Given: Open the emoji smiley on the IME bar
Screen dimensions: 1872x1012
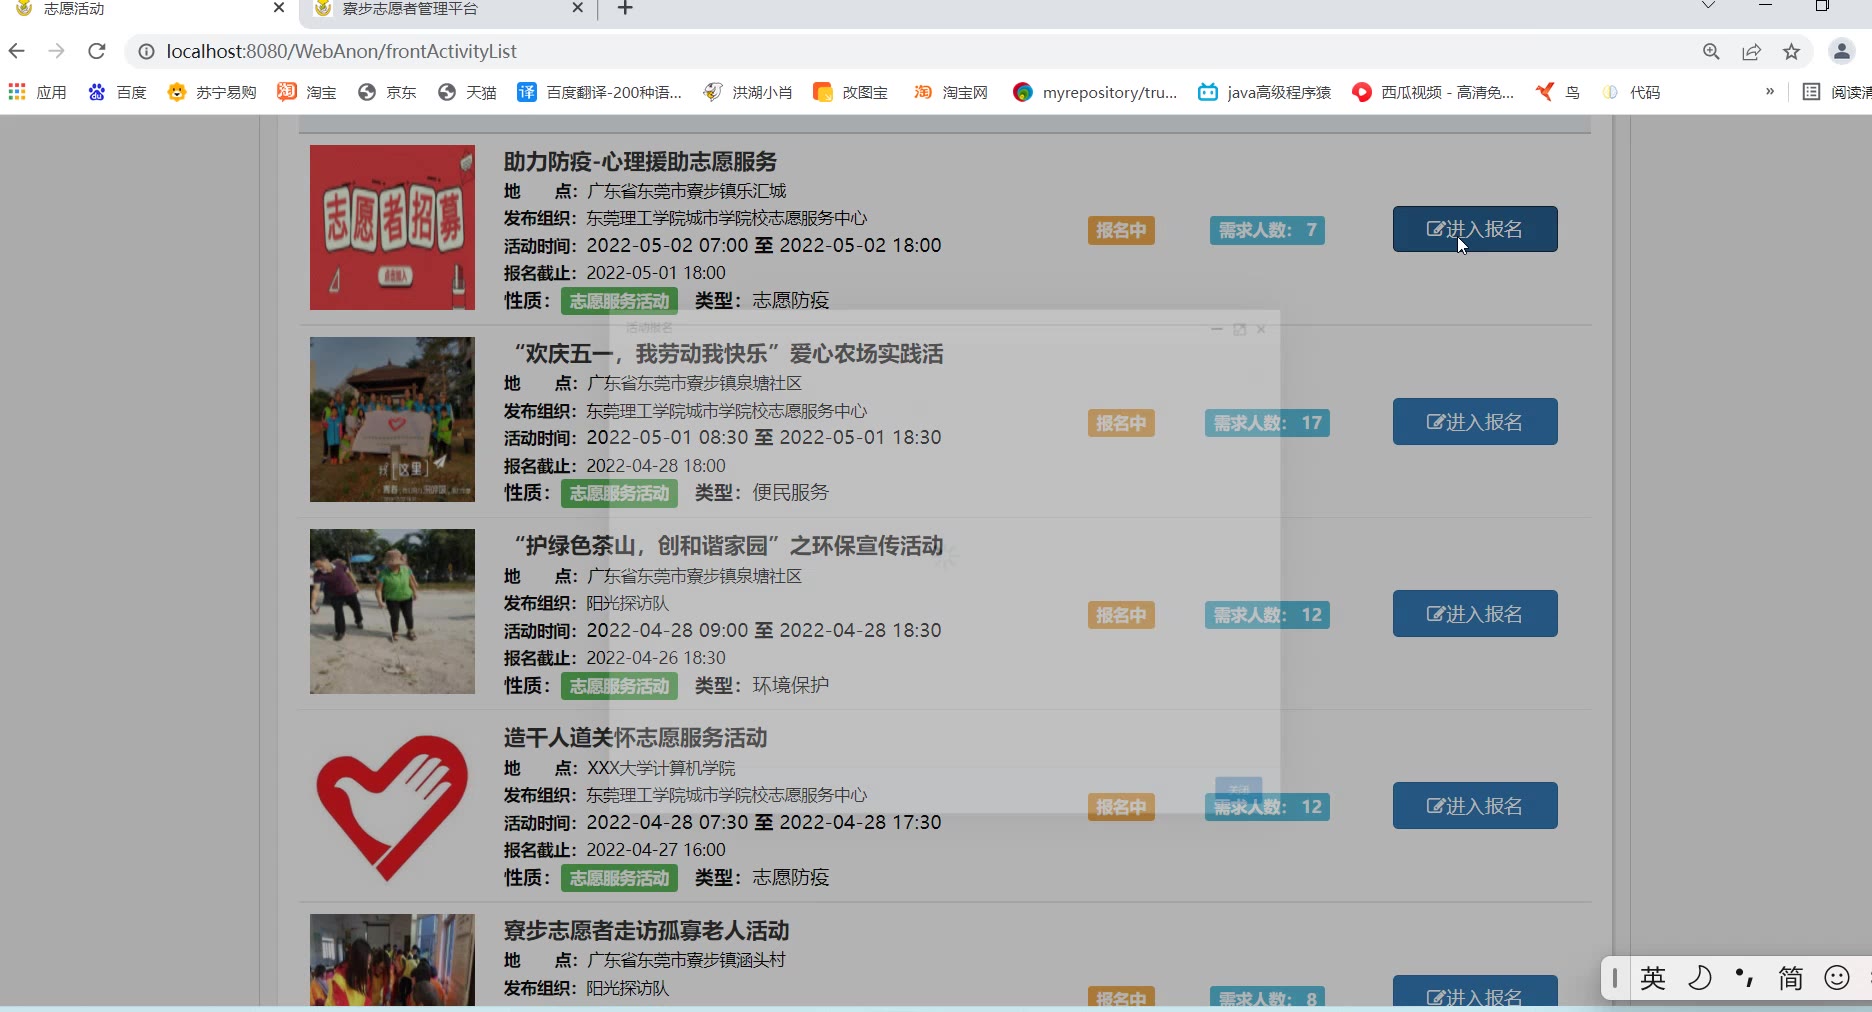Looking at the screenshot, I should (1837, 978).
